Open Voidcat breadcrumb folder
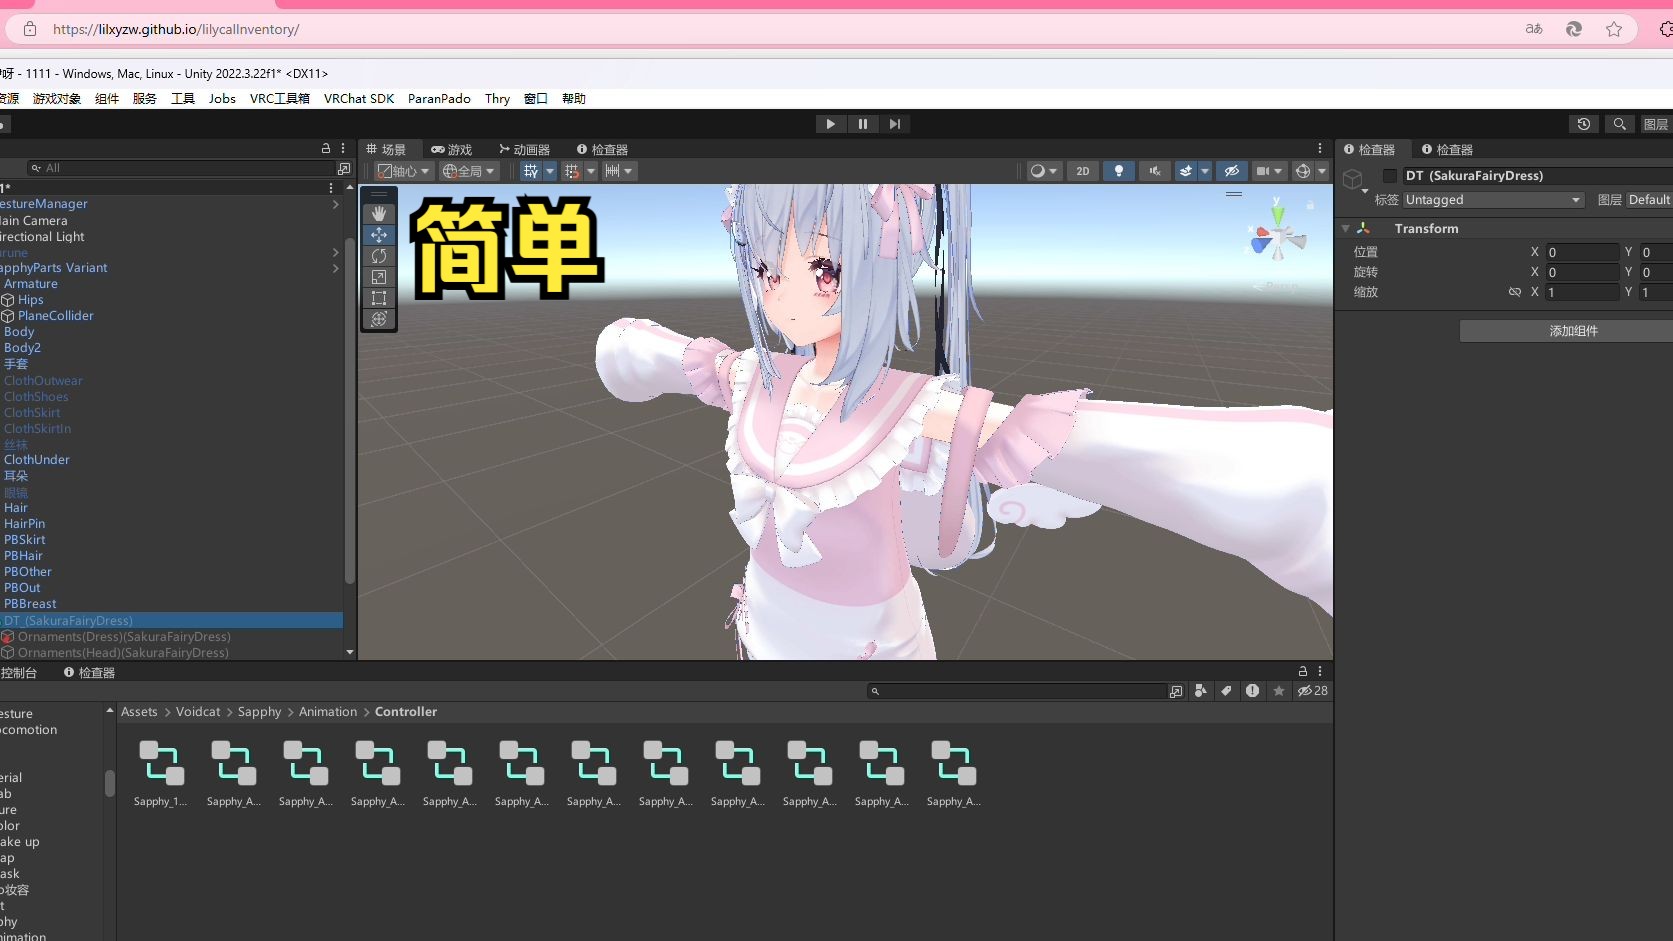The width and height of the screenshot is (1673, 941). 198,712
